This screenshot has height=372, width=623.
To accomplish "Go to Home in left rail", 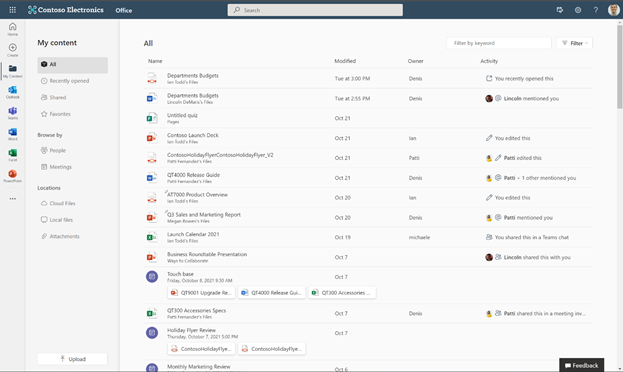I will (x=13, y=29).
